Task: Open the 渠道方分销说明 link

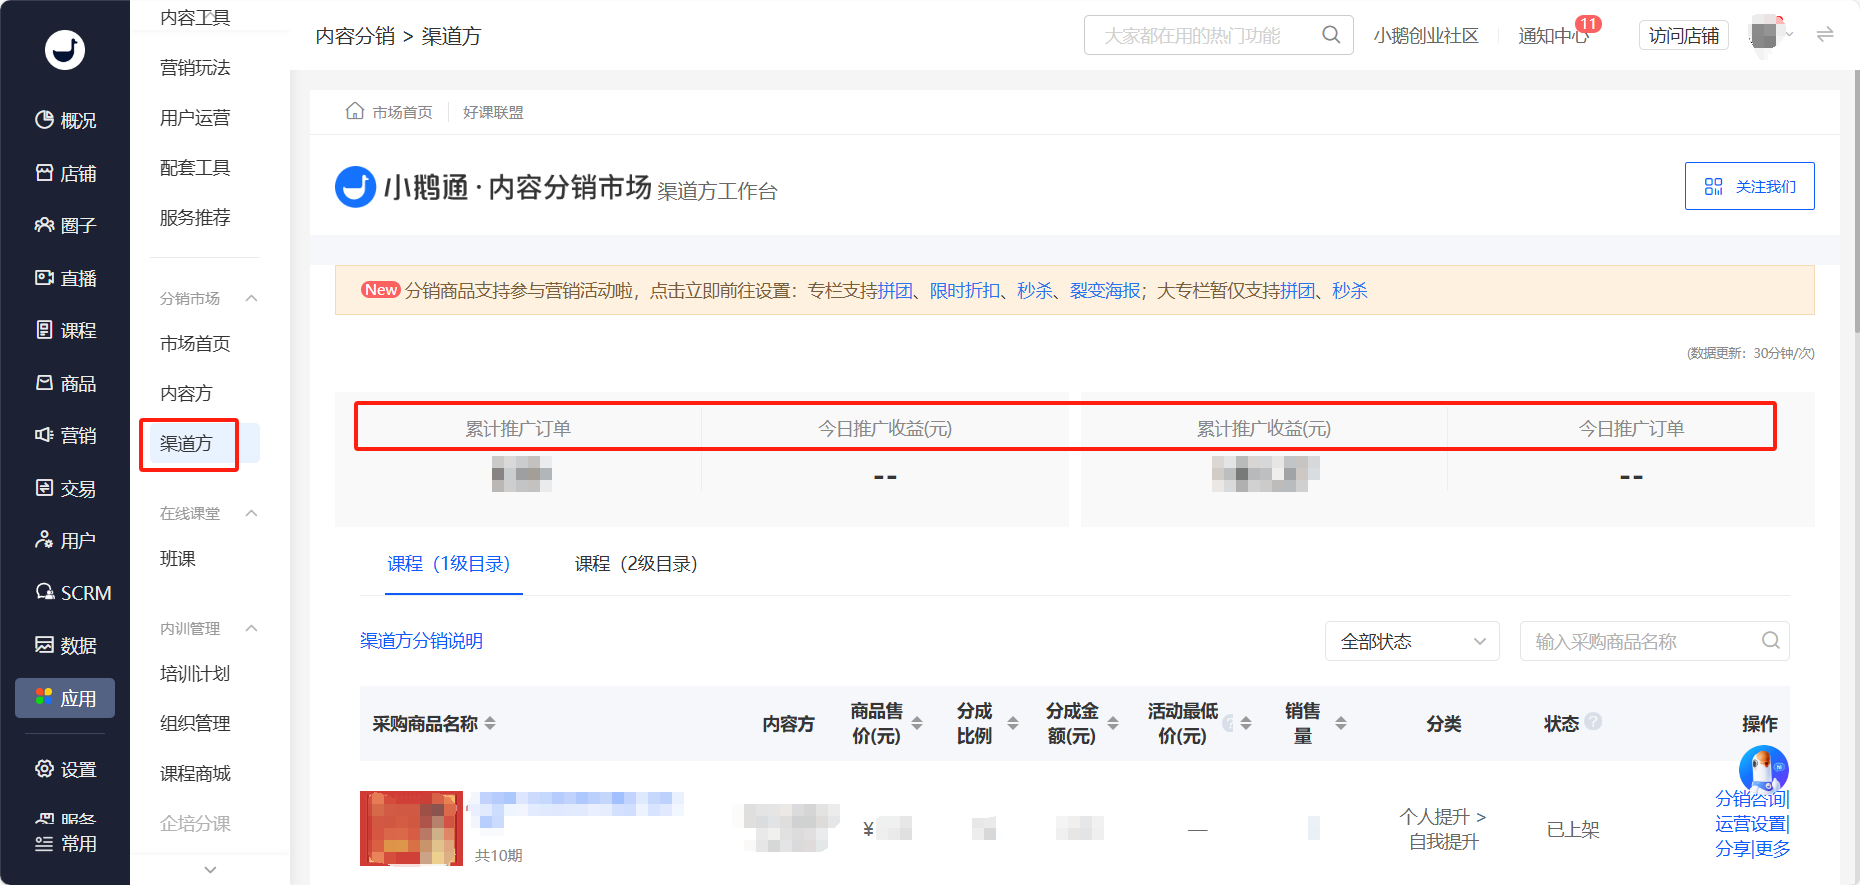Action: tap(421, 641)
